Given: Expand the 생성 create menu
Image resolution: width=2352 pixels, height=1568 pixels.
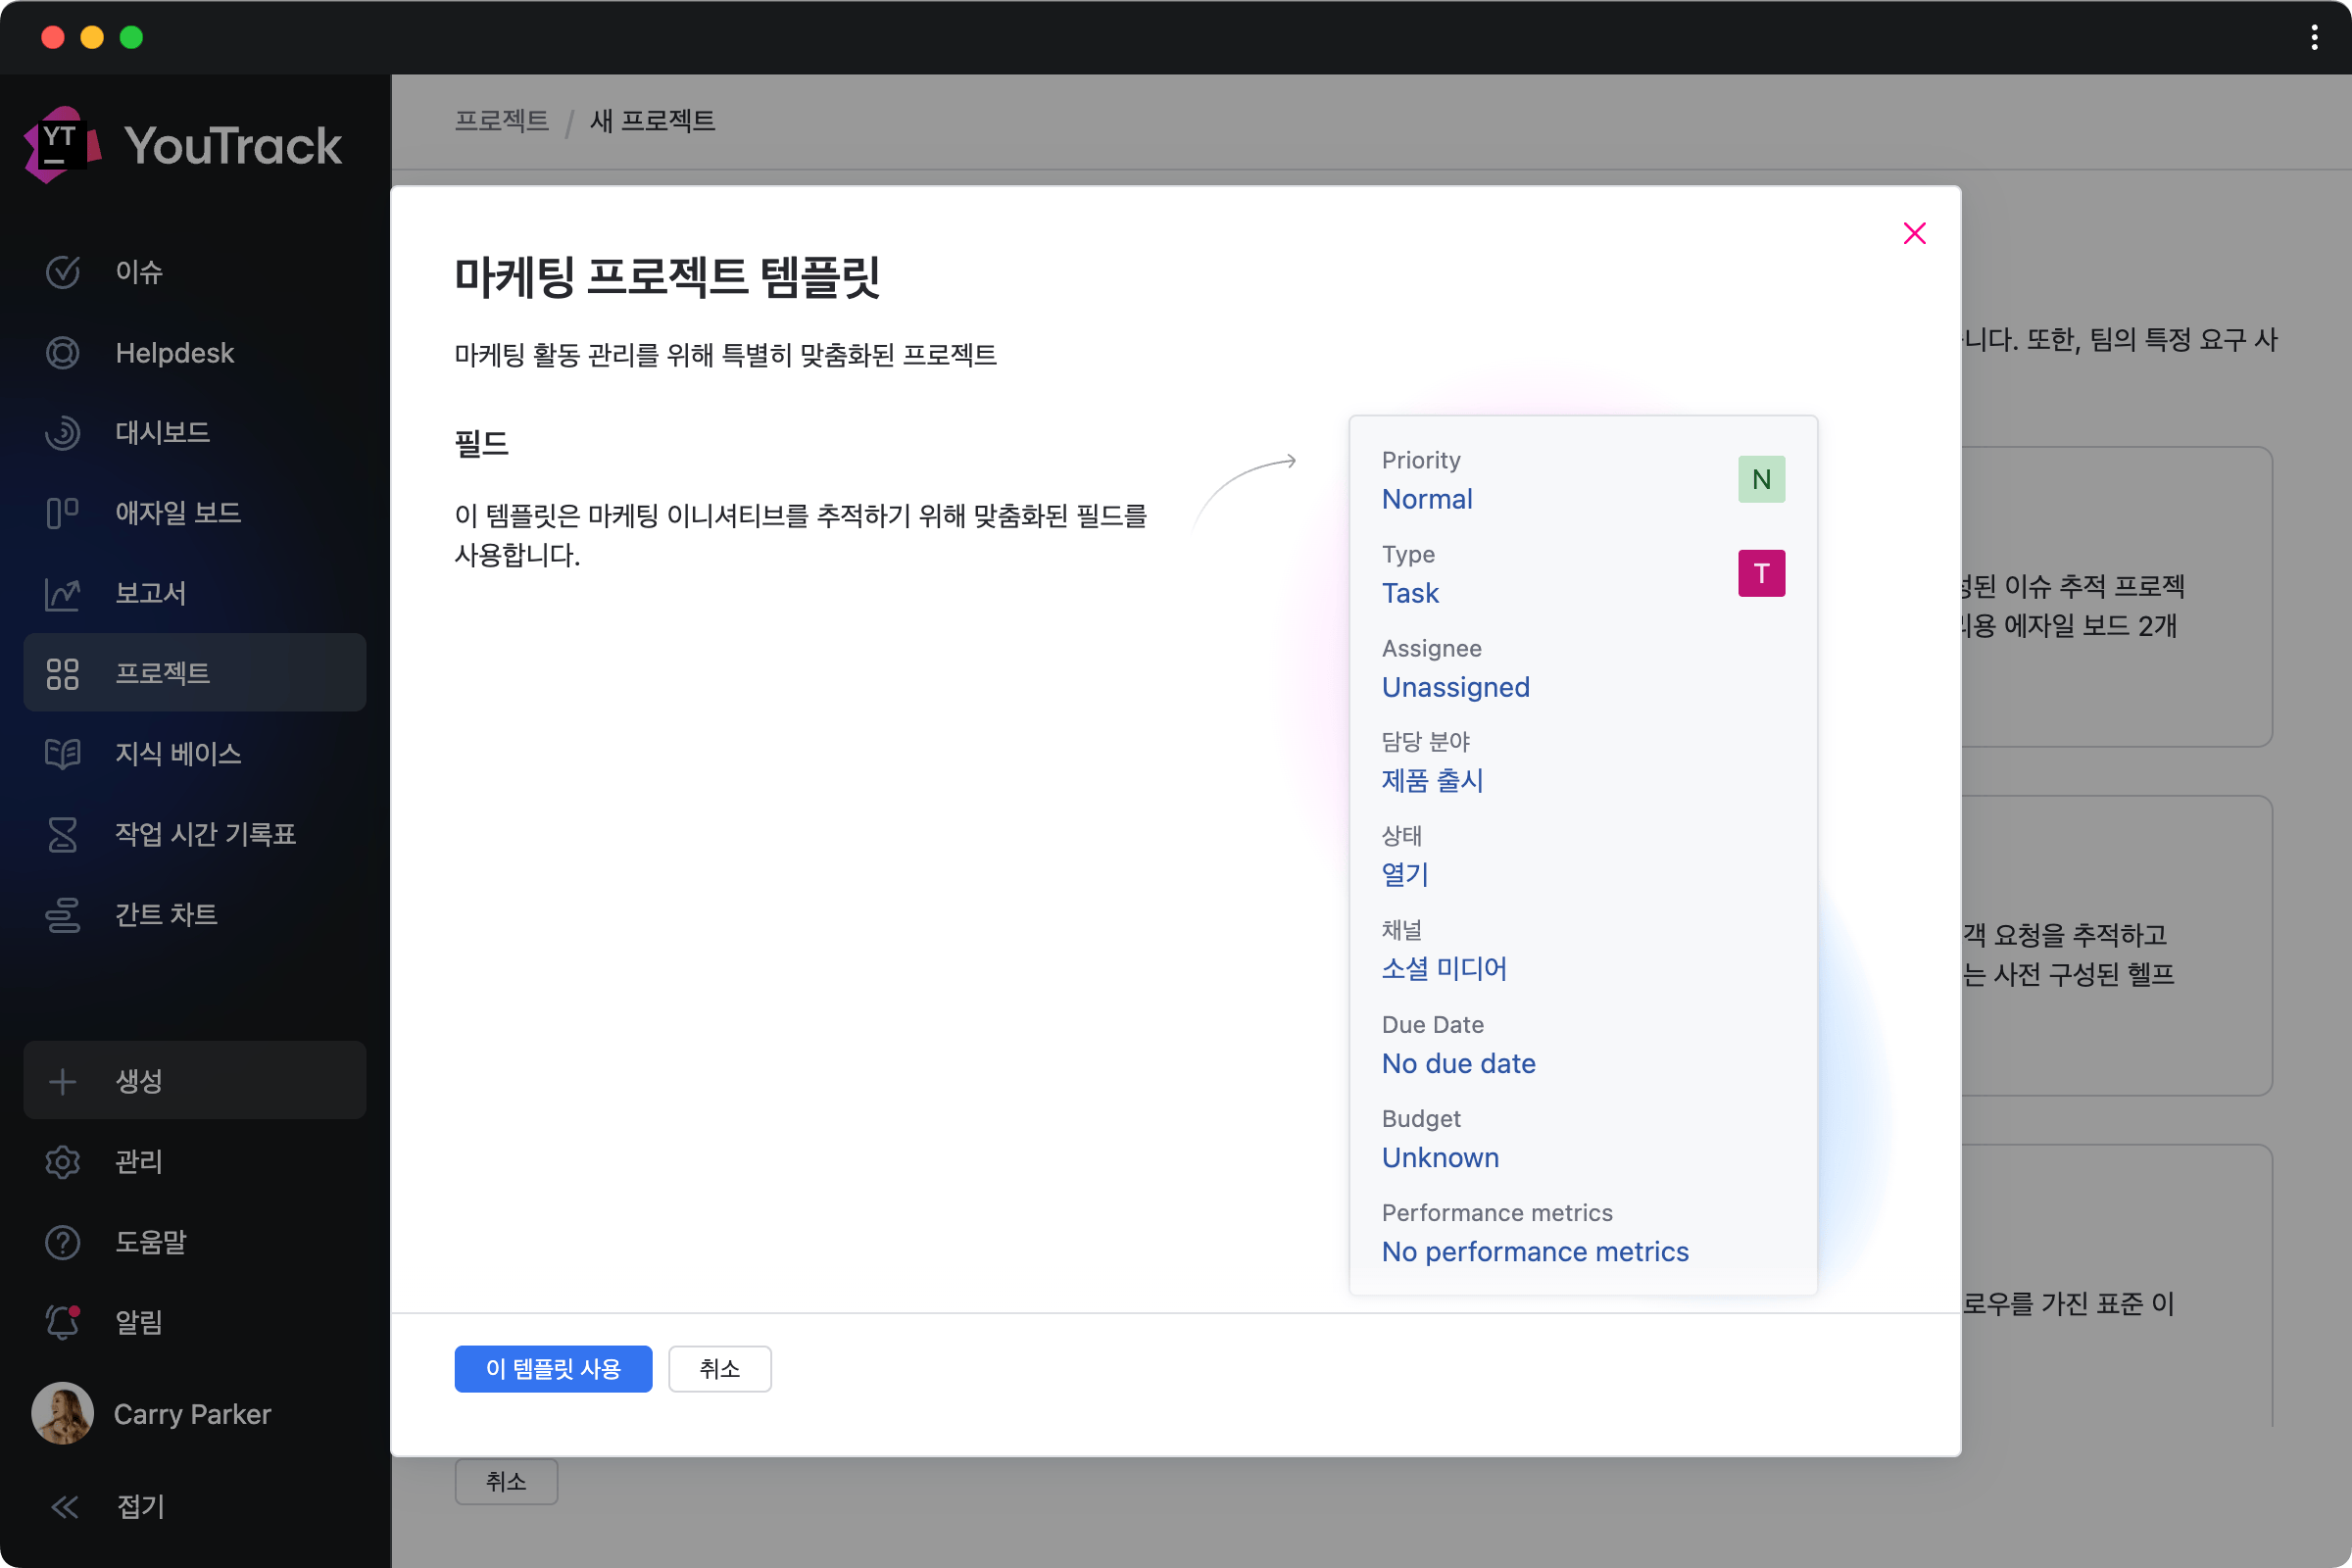Looking at the screenshot, I should click(x=194, y=1081).
